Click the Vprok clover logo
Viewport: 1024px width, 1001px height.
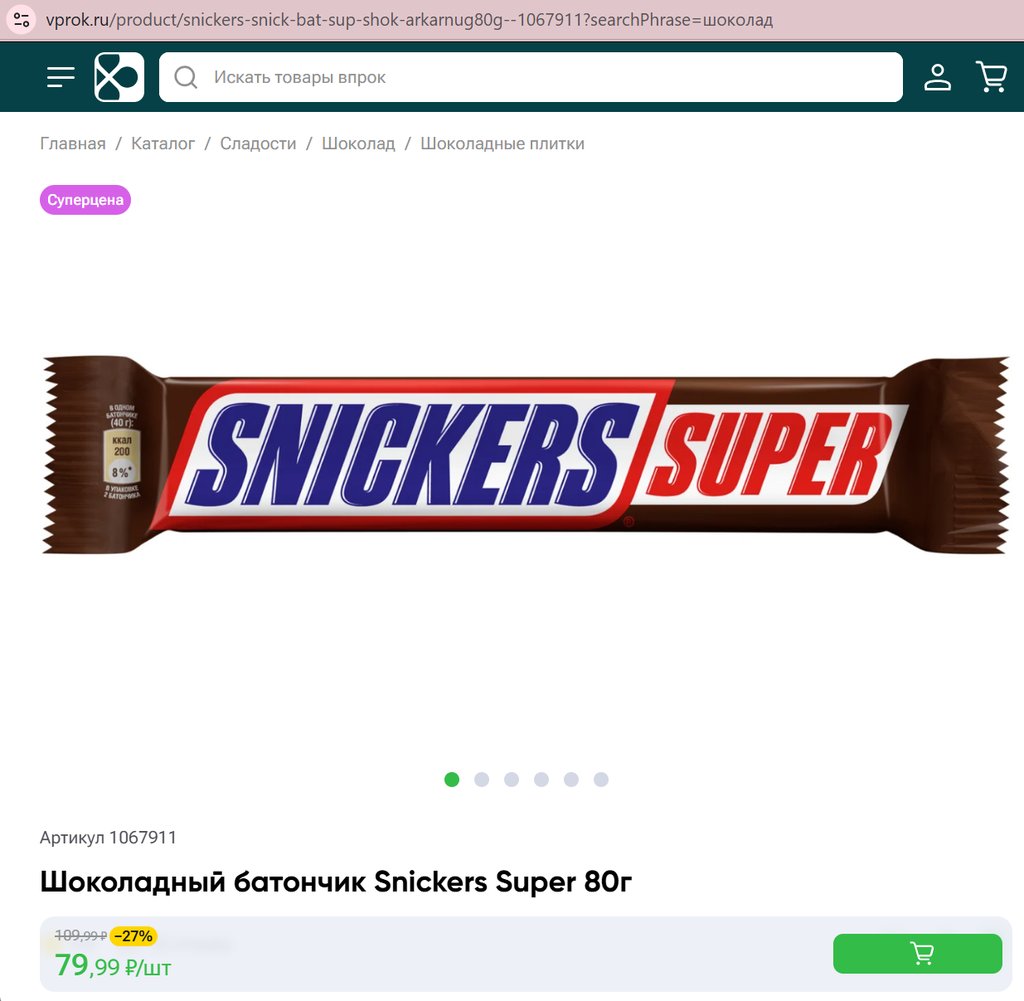tap(119, 77)
